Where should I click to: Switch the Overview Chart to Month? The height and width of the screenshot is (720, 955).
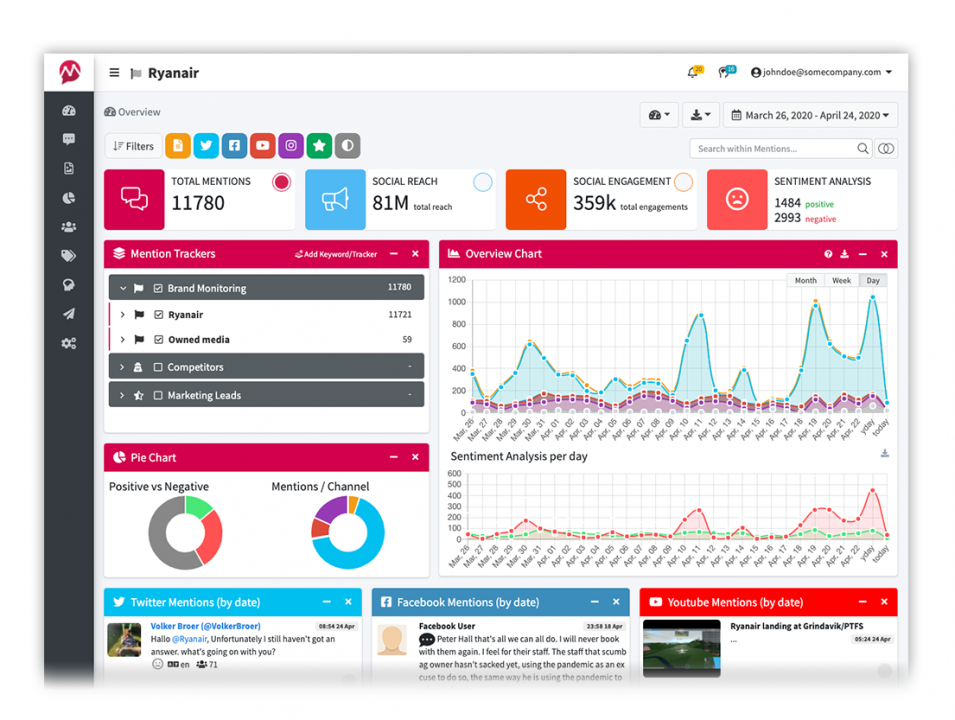pos(805,280)
